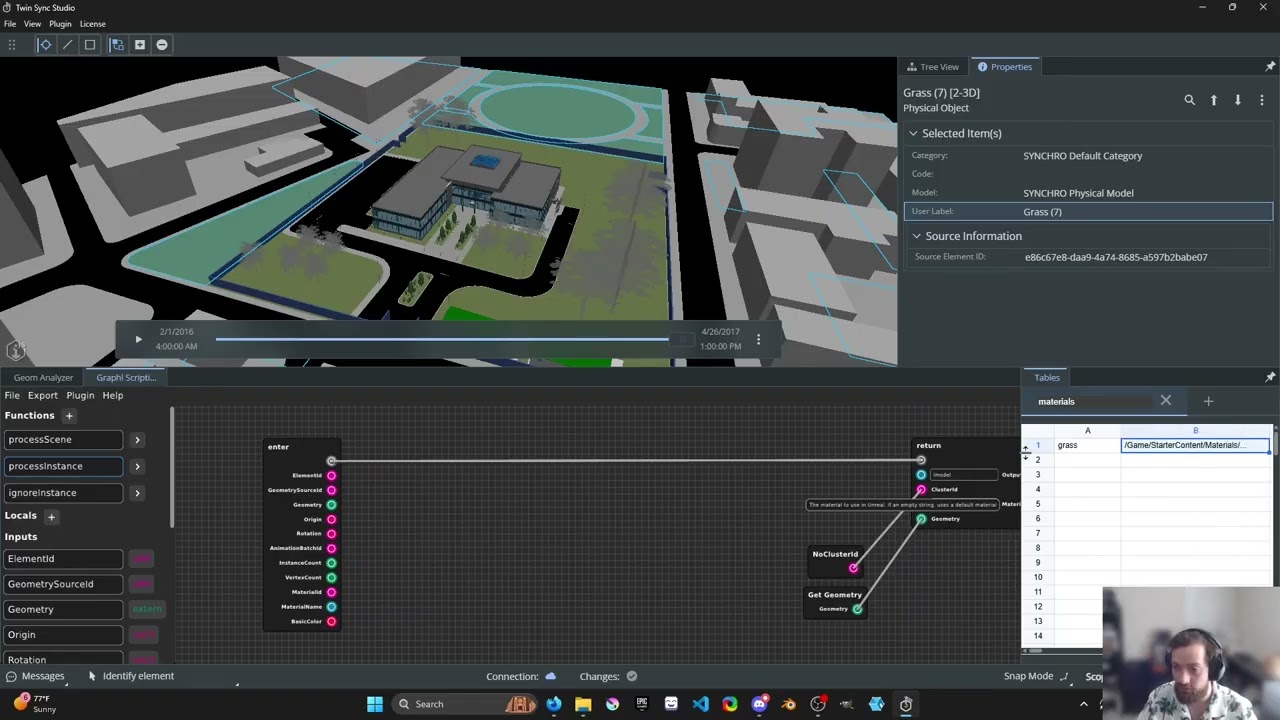Open the View menu
Image resolution: width=1280 pixels, height=720 pixels.
[32, 24]
